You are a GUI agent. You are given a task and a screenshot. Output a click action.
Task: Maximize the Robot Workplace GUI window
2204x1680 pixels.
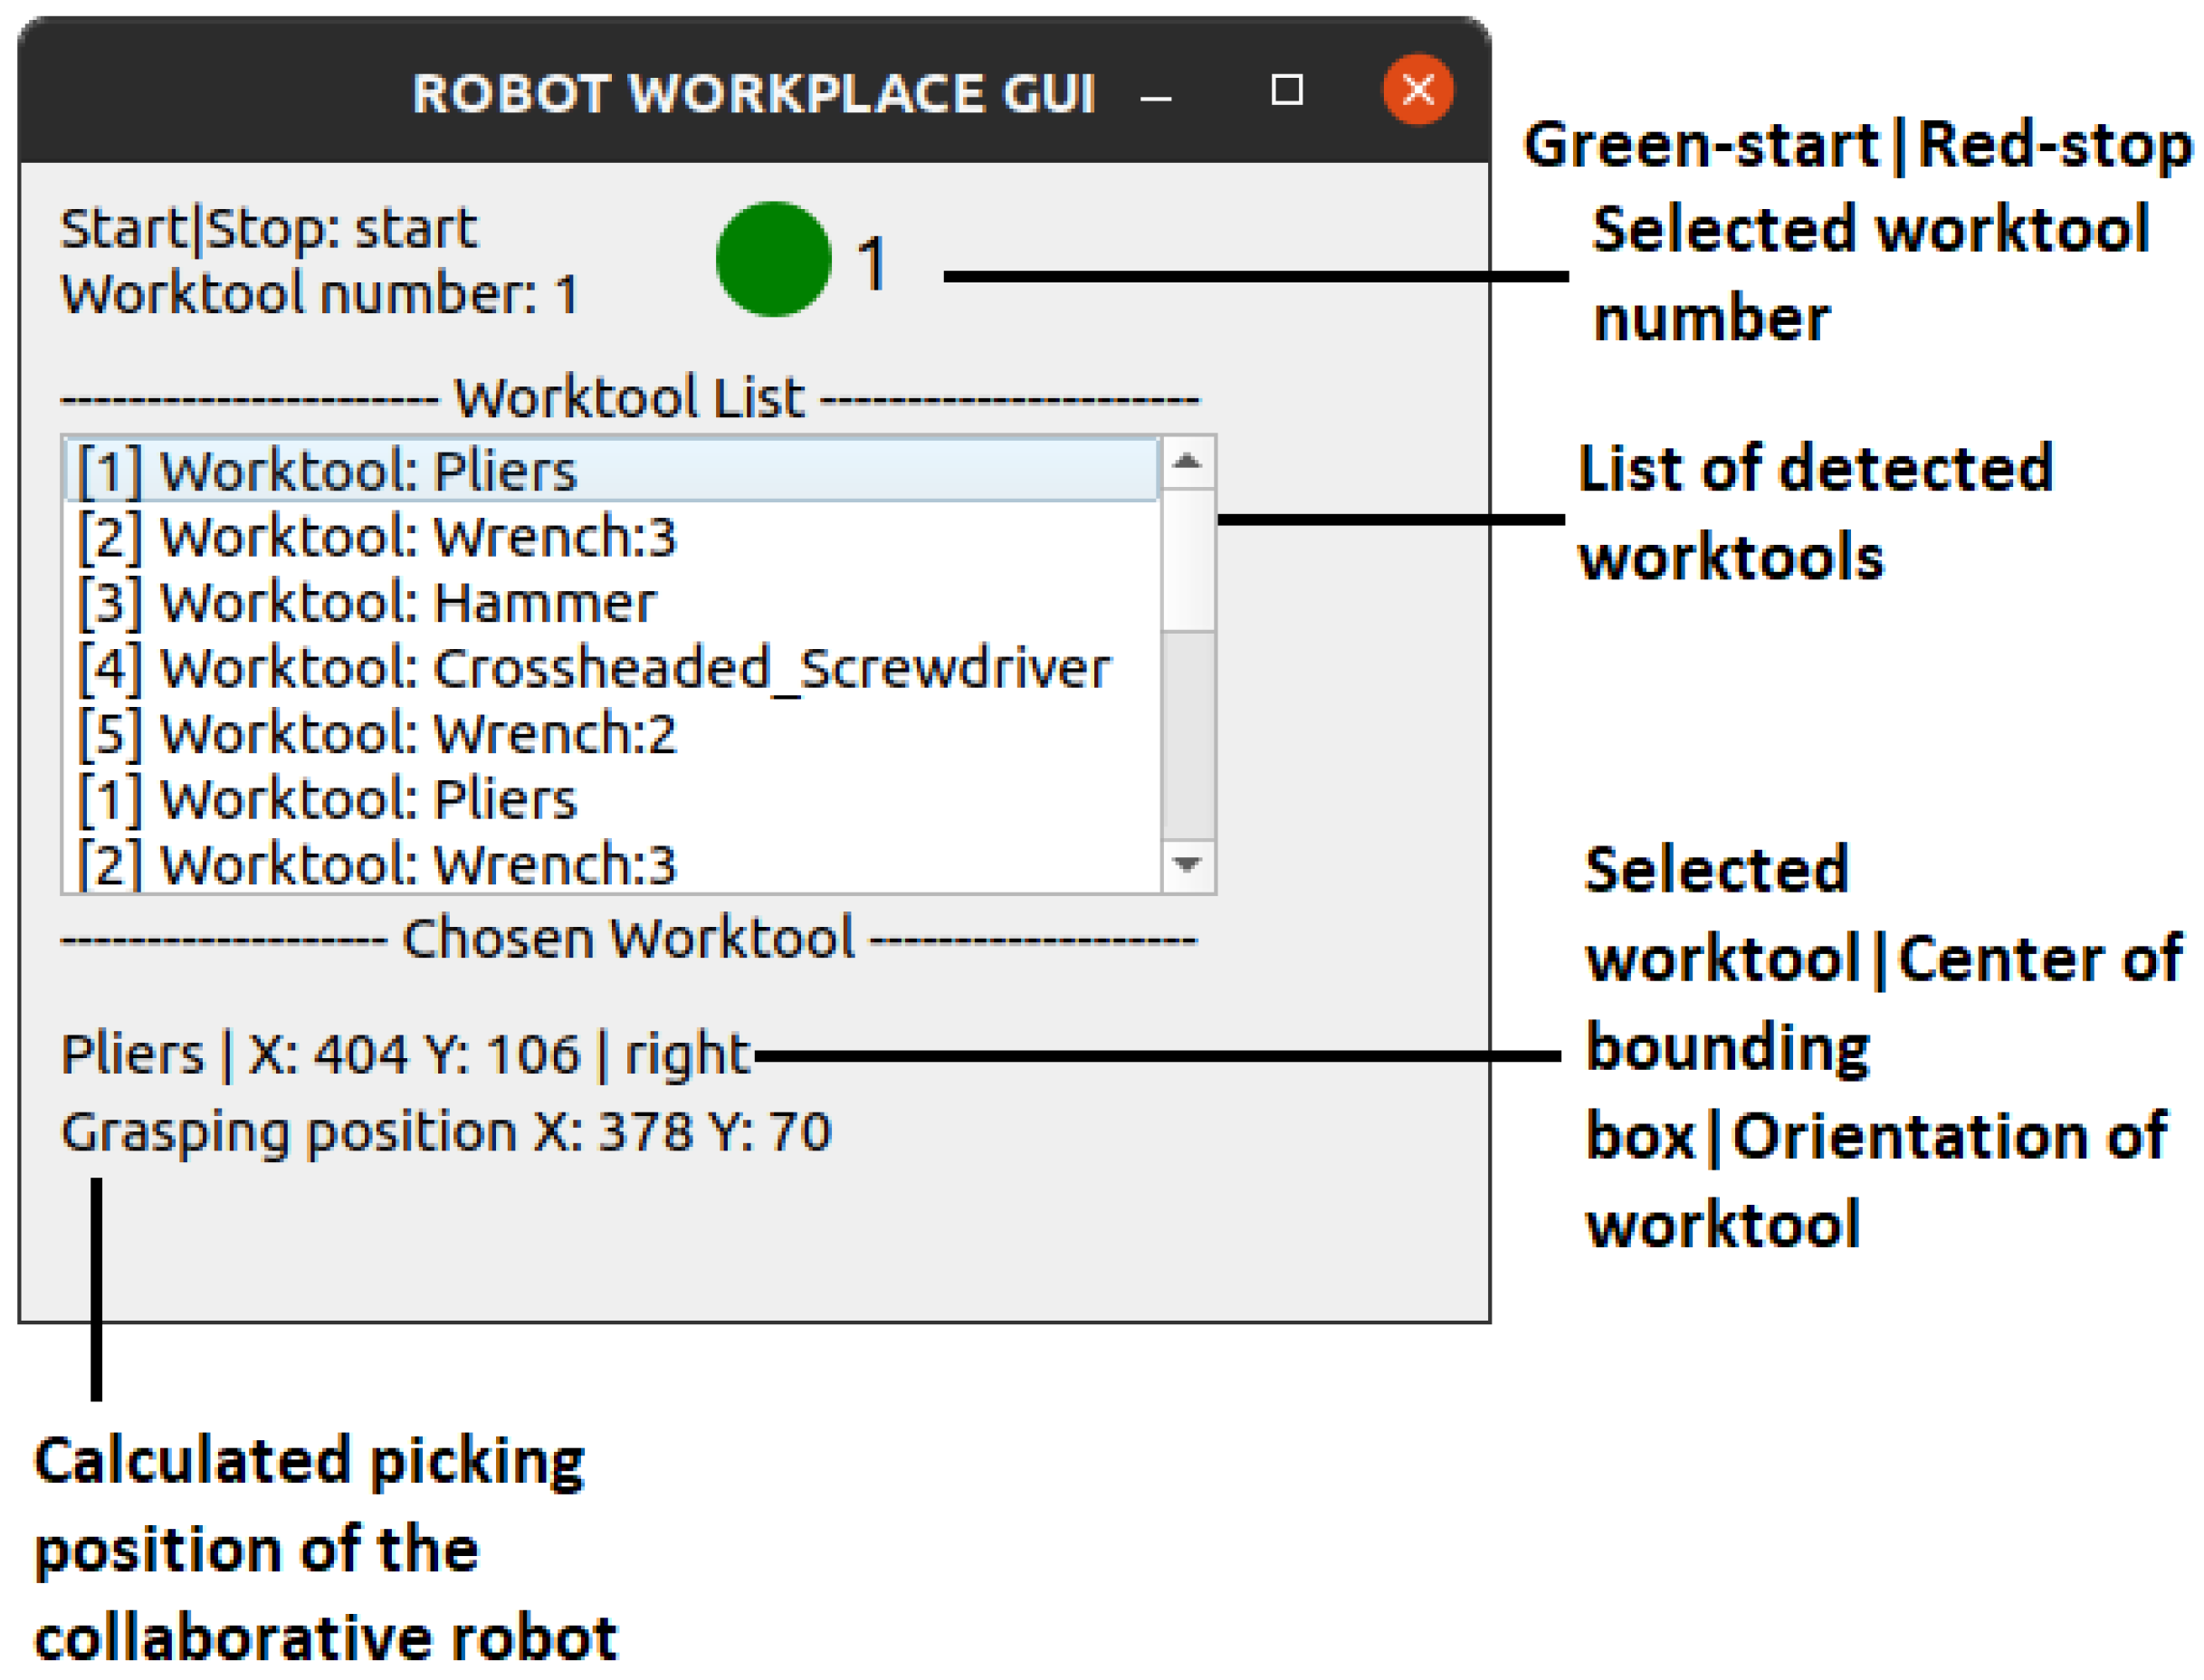point(1286,90)
